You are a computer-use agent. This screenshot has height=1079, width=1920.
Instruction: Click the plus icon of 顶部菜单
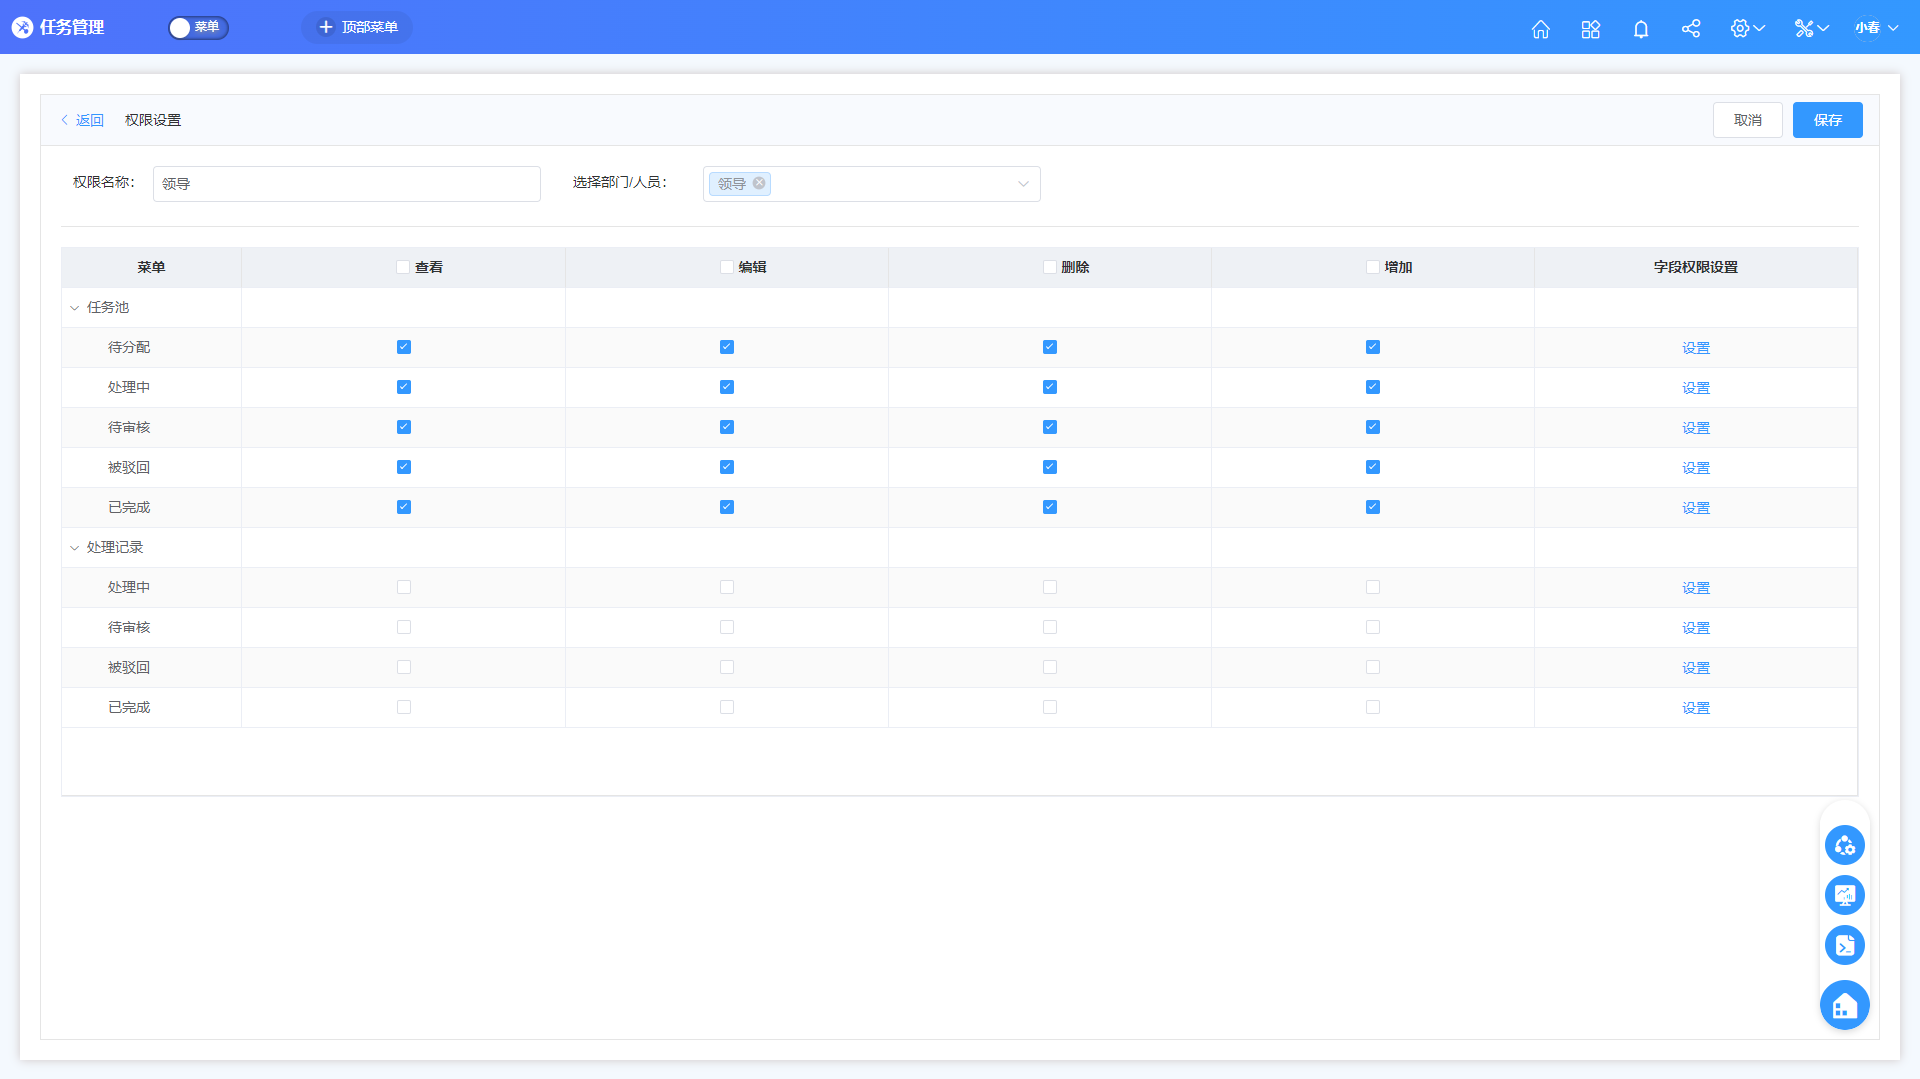pyautogui.click(x=325, y=27)
